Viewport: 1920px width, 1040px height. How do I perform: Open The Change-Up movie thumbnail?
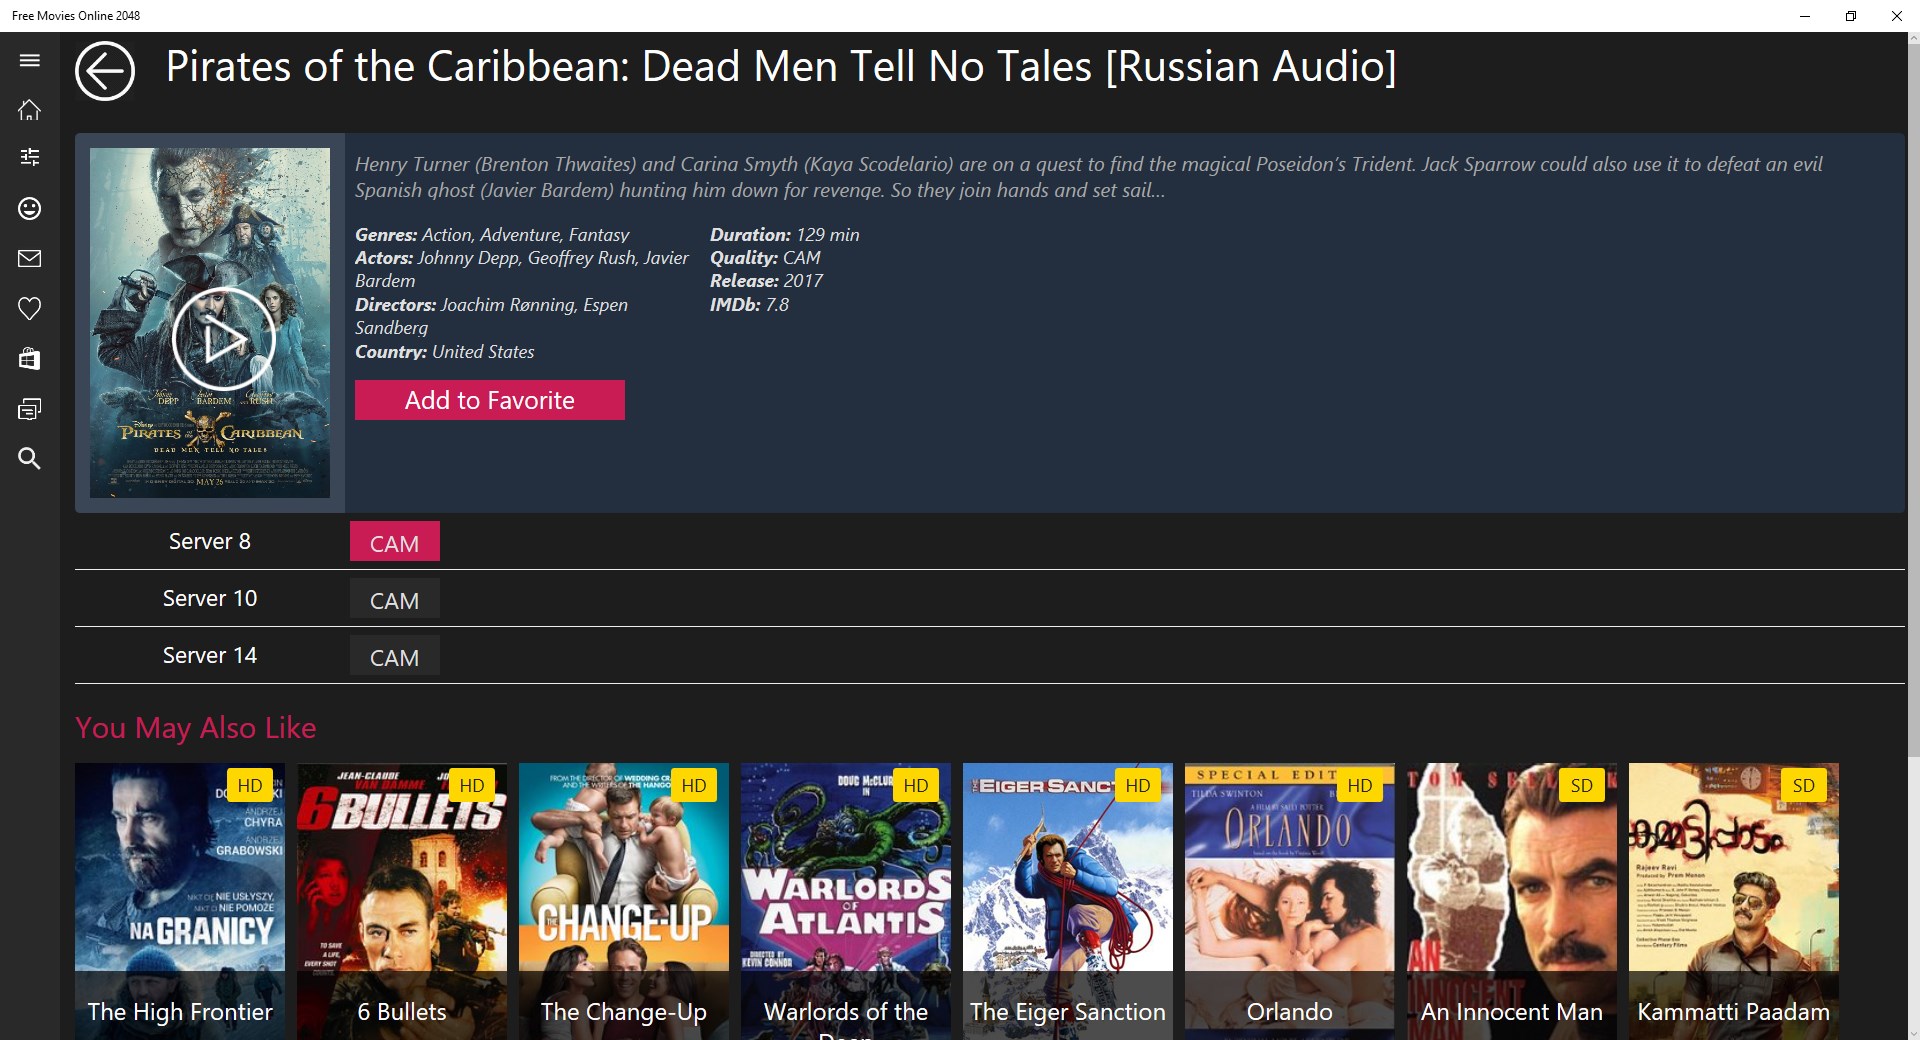[624, 902]
